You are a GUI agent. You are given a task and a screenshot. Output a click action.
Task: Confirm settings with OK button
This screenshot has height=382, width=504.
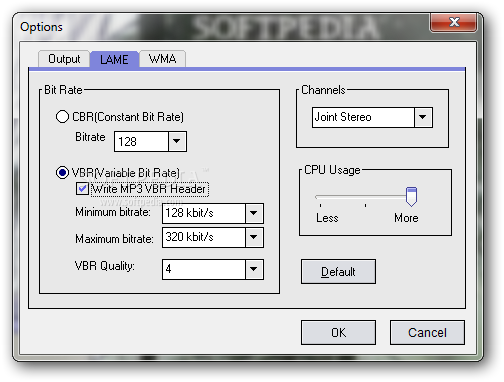pos(338,333)
